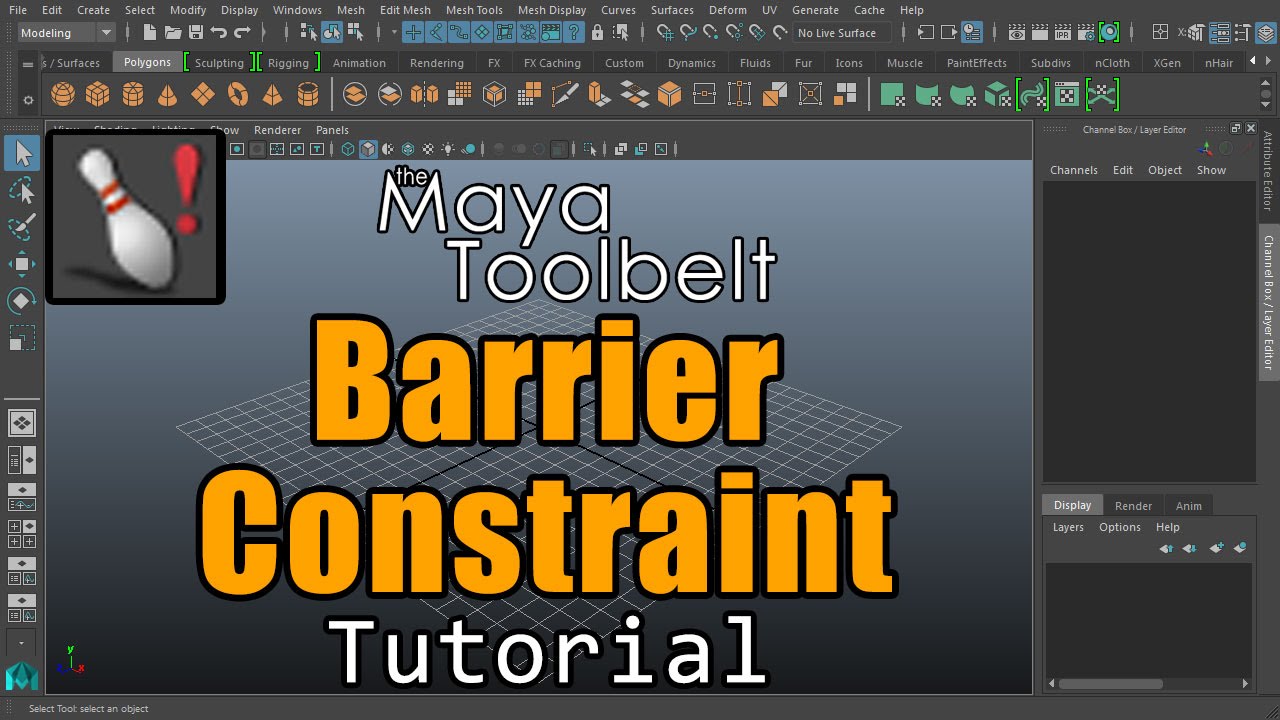Open Layers menu in Layer Editor

(1068, 527)
